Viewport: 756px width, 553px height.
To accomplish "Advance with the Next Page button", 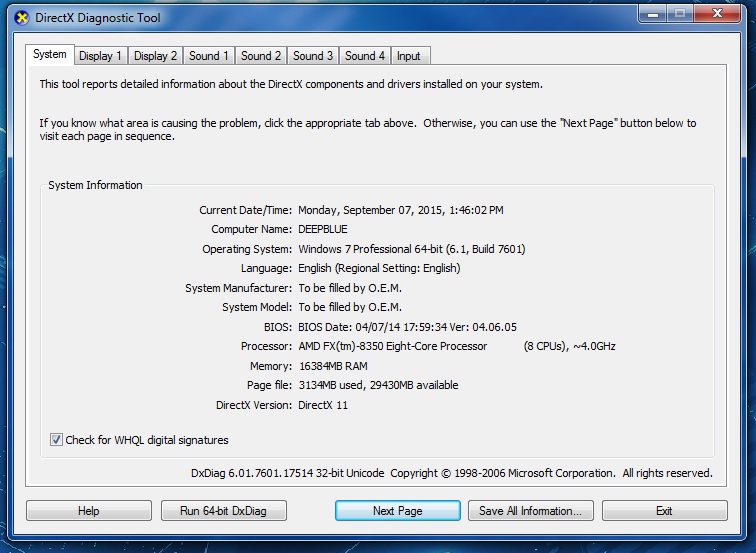I will [398, 511].
